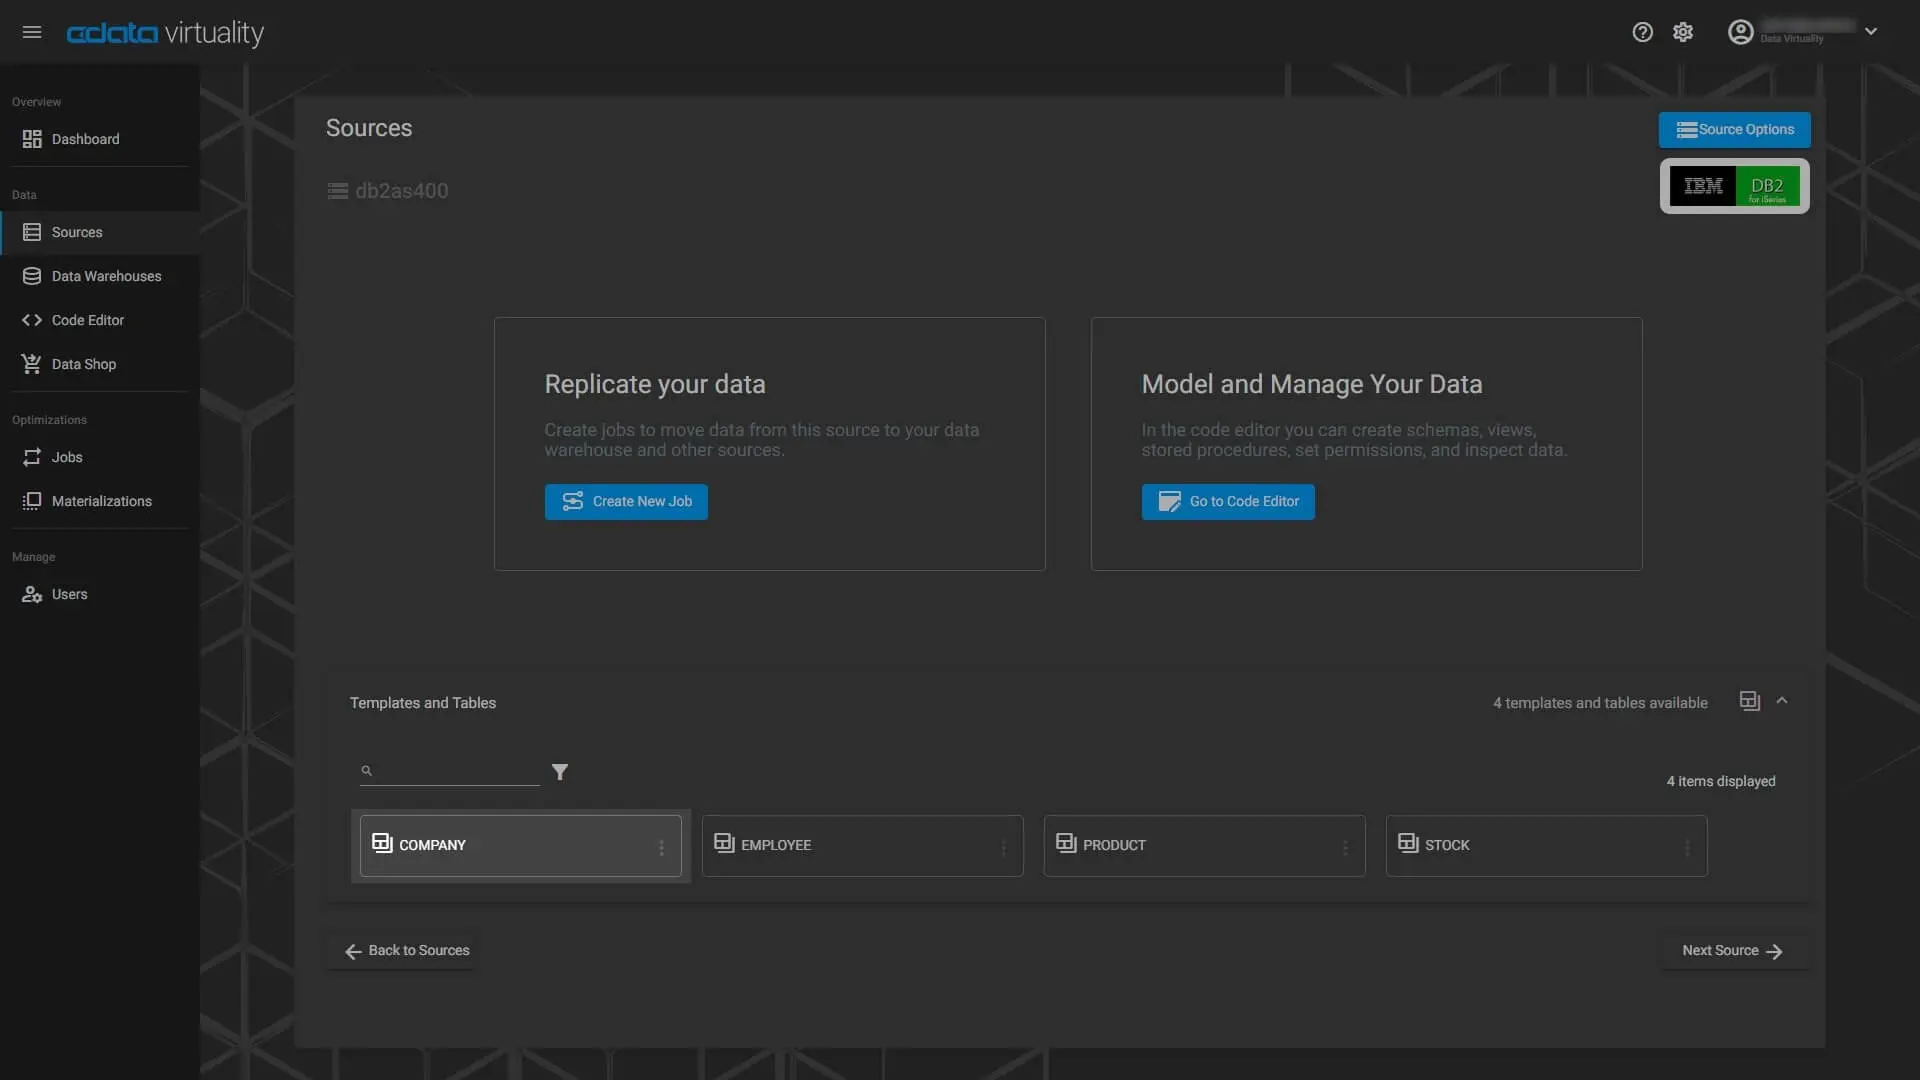Navigate to Materializations in sidebar
This screenshot has height=1080, width=1920.
tap(101, 501)
